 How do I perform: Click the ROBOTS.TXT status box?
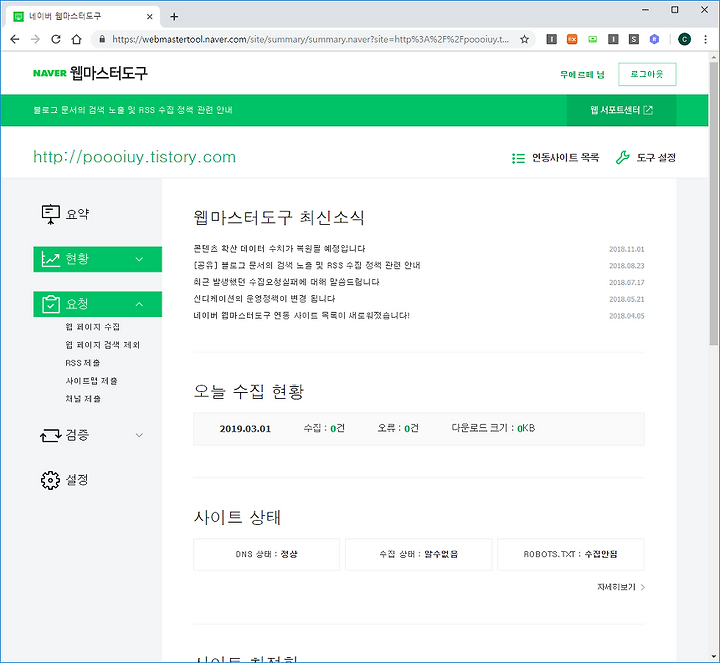[570, 555]
